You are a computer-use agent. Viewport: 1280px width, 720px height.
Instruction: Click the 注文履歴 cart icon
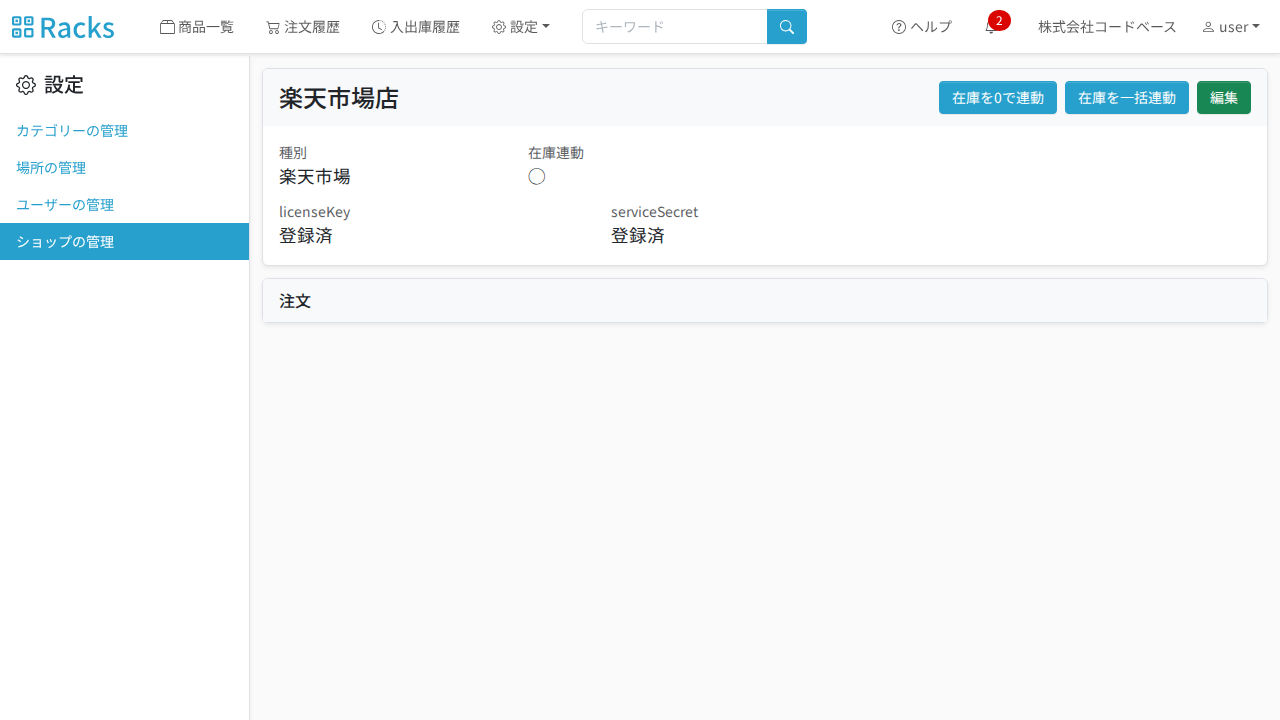click(273, 27)
